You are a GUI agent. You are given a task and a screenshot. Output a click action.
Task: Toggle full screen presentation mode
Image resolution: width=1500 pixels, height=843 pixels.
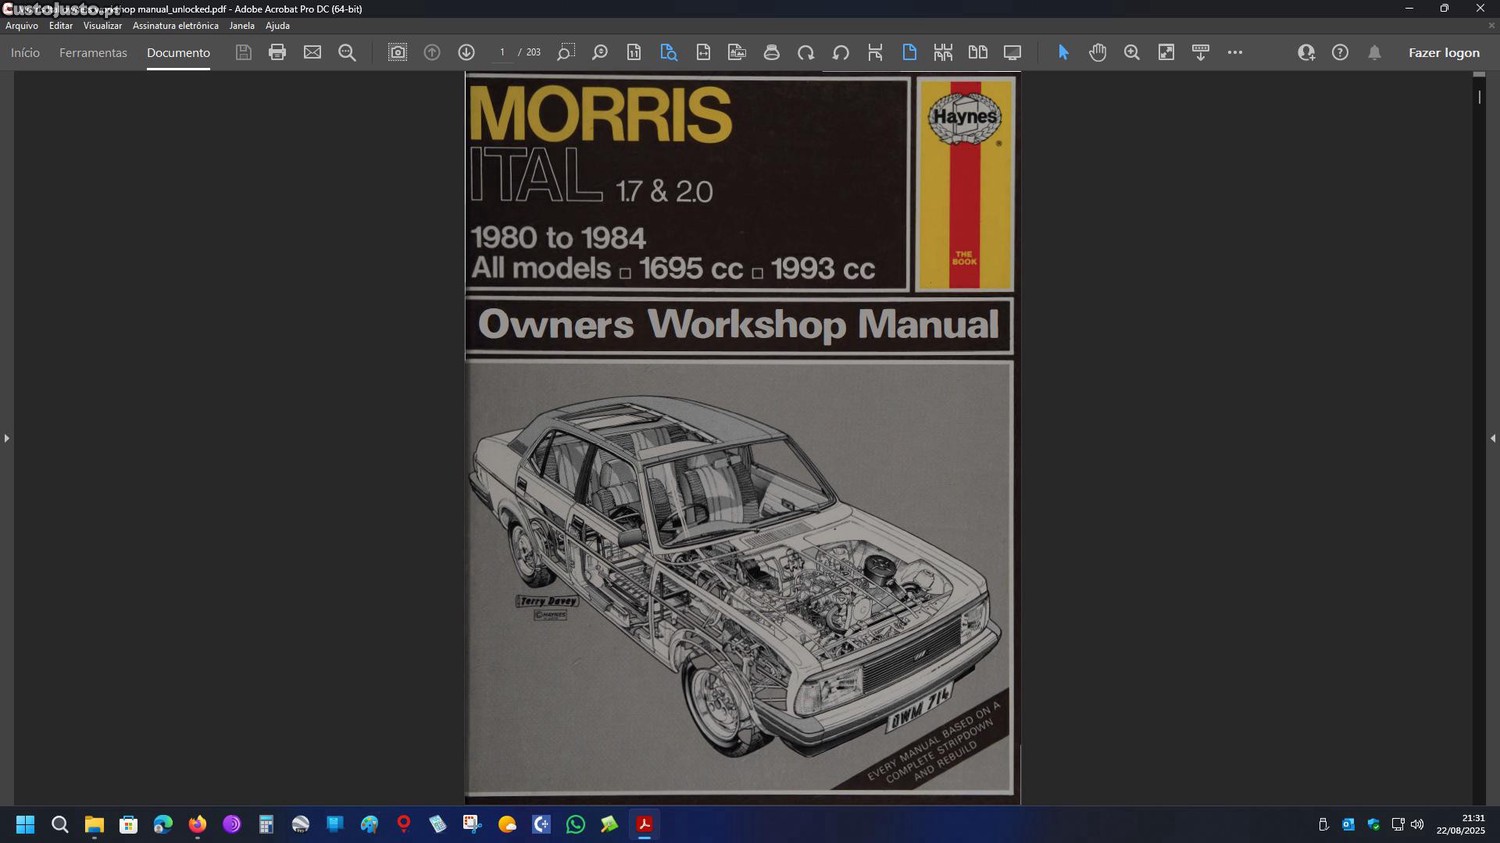(1012, 52)
